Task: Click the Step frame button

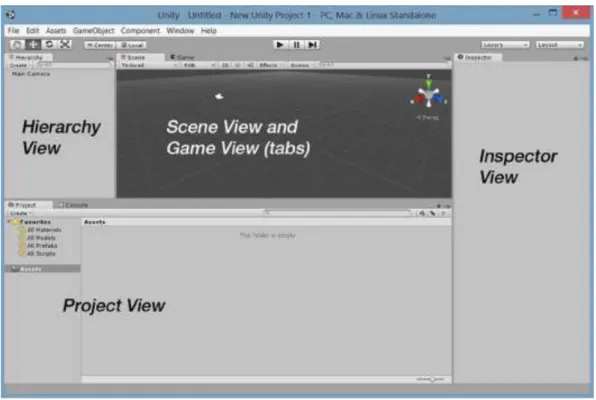Action: pos(312,45)
